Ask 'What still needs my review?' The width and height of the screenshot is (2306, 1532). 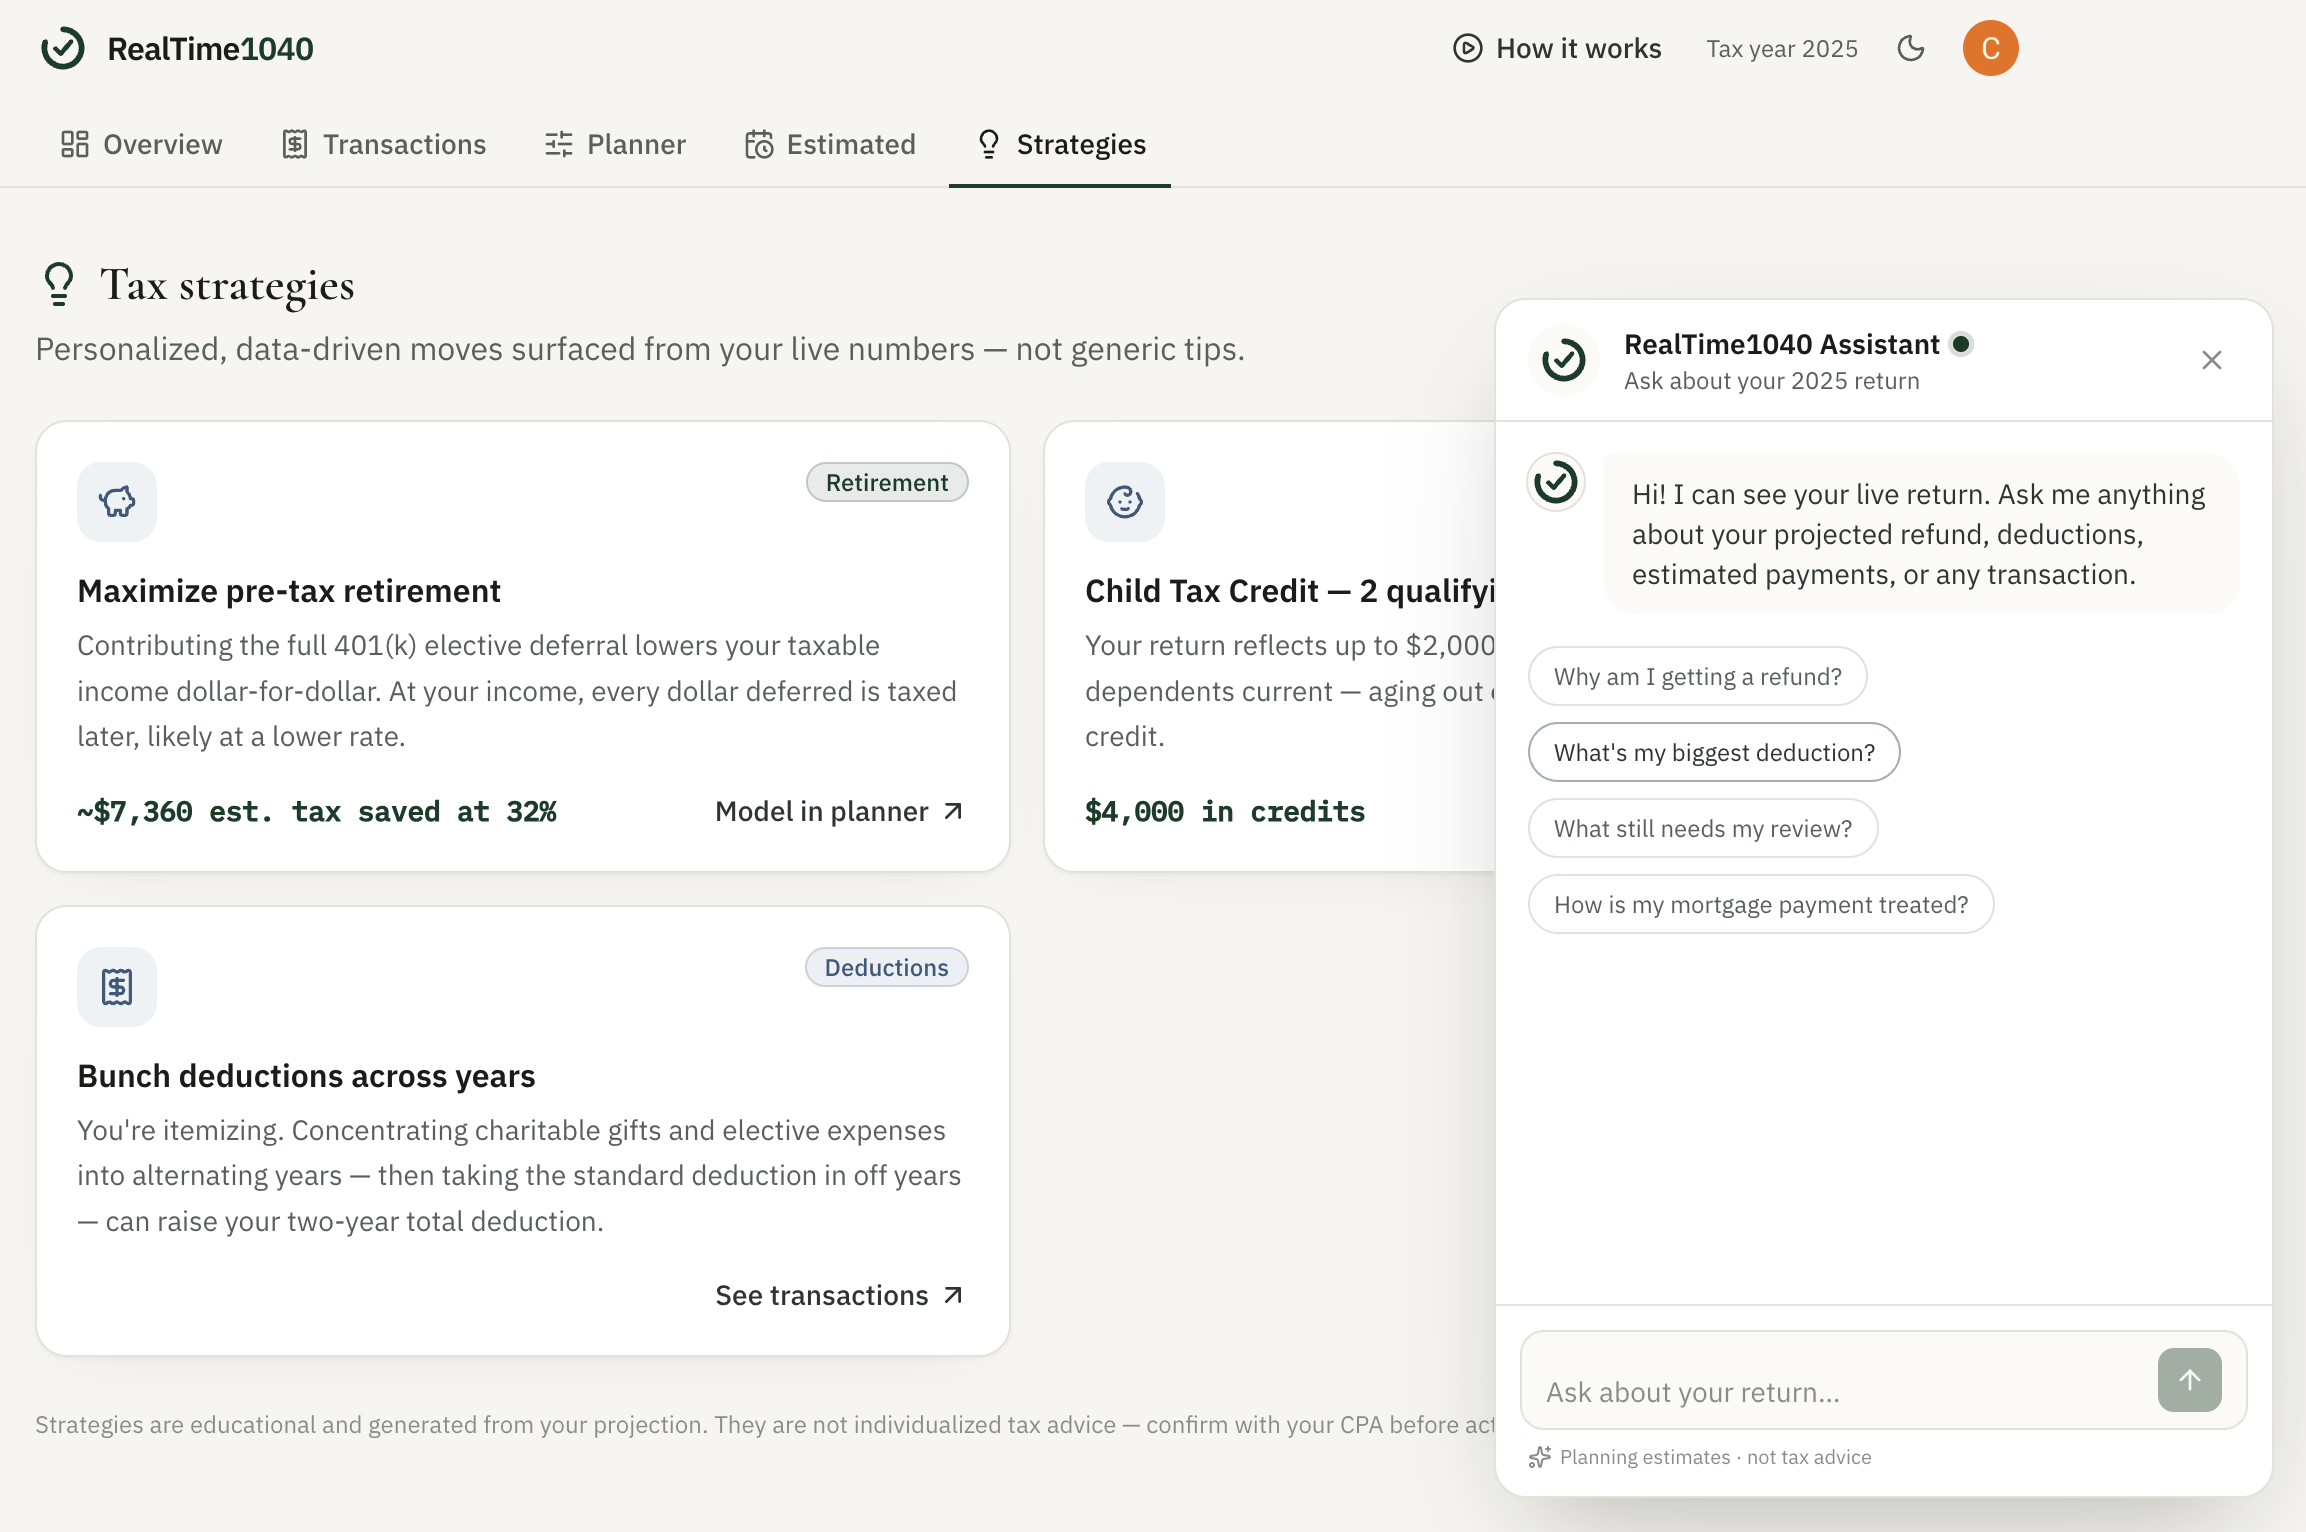[x=1702, y=828]
